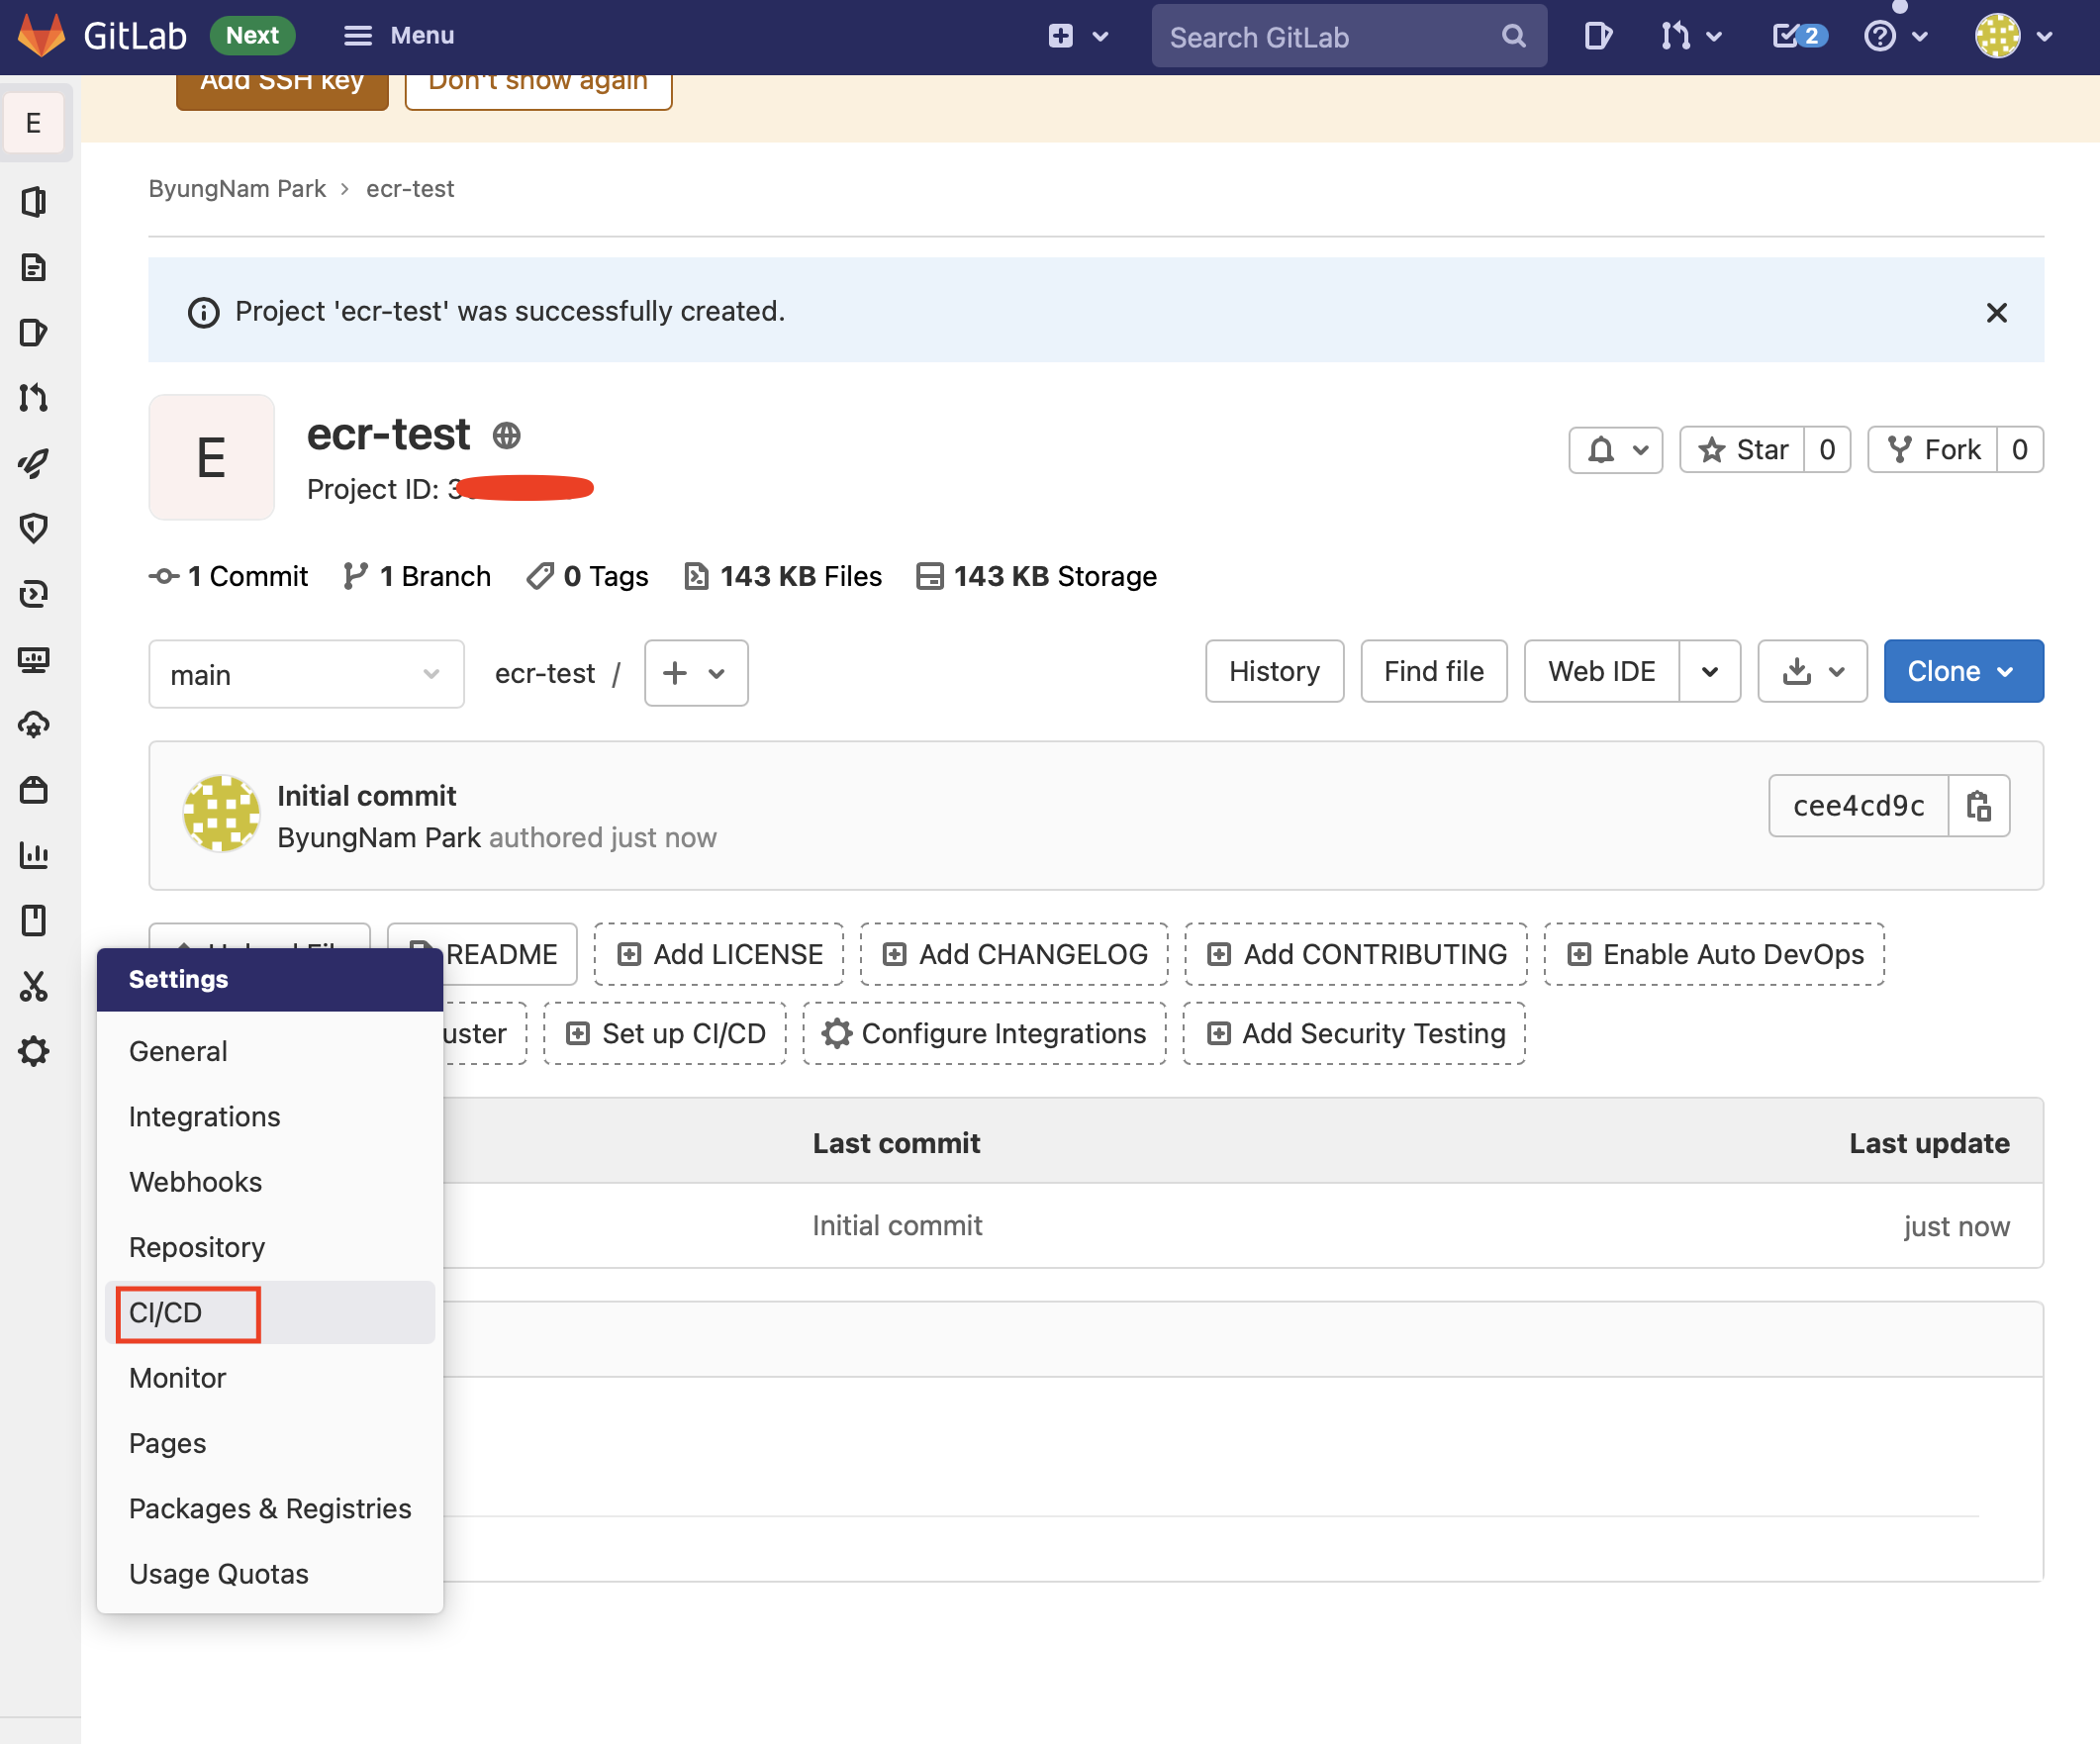Viewport: 2100px width, 1744px height.
Task: Select CI/CD in Settings menu
Action: point(270,1312)
